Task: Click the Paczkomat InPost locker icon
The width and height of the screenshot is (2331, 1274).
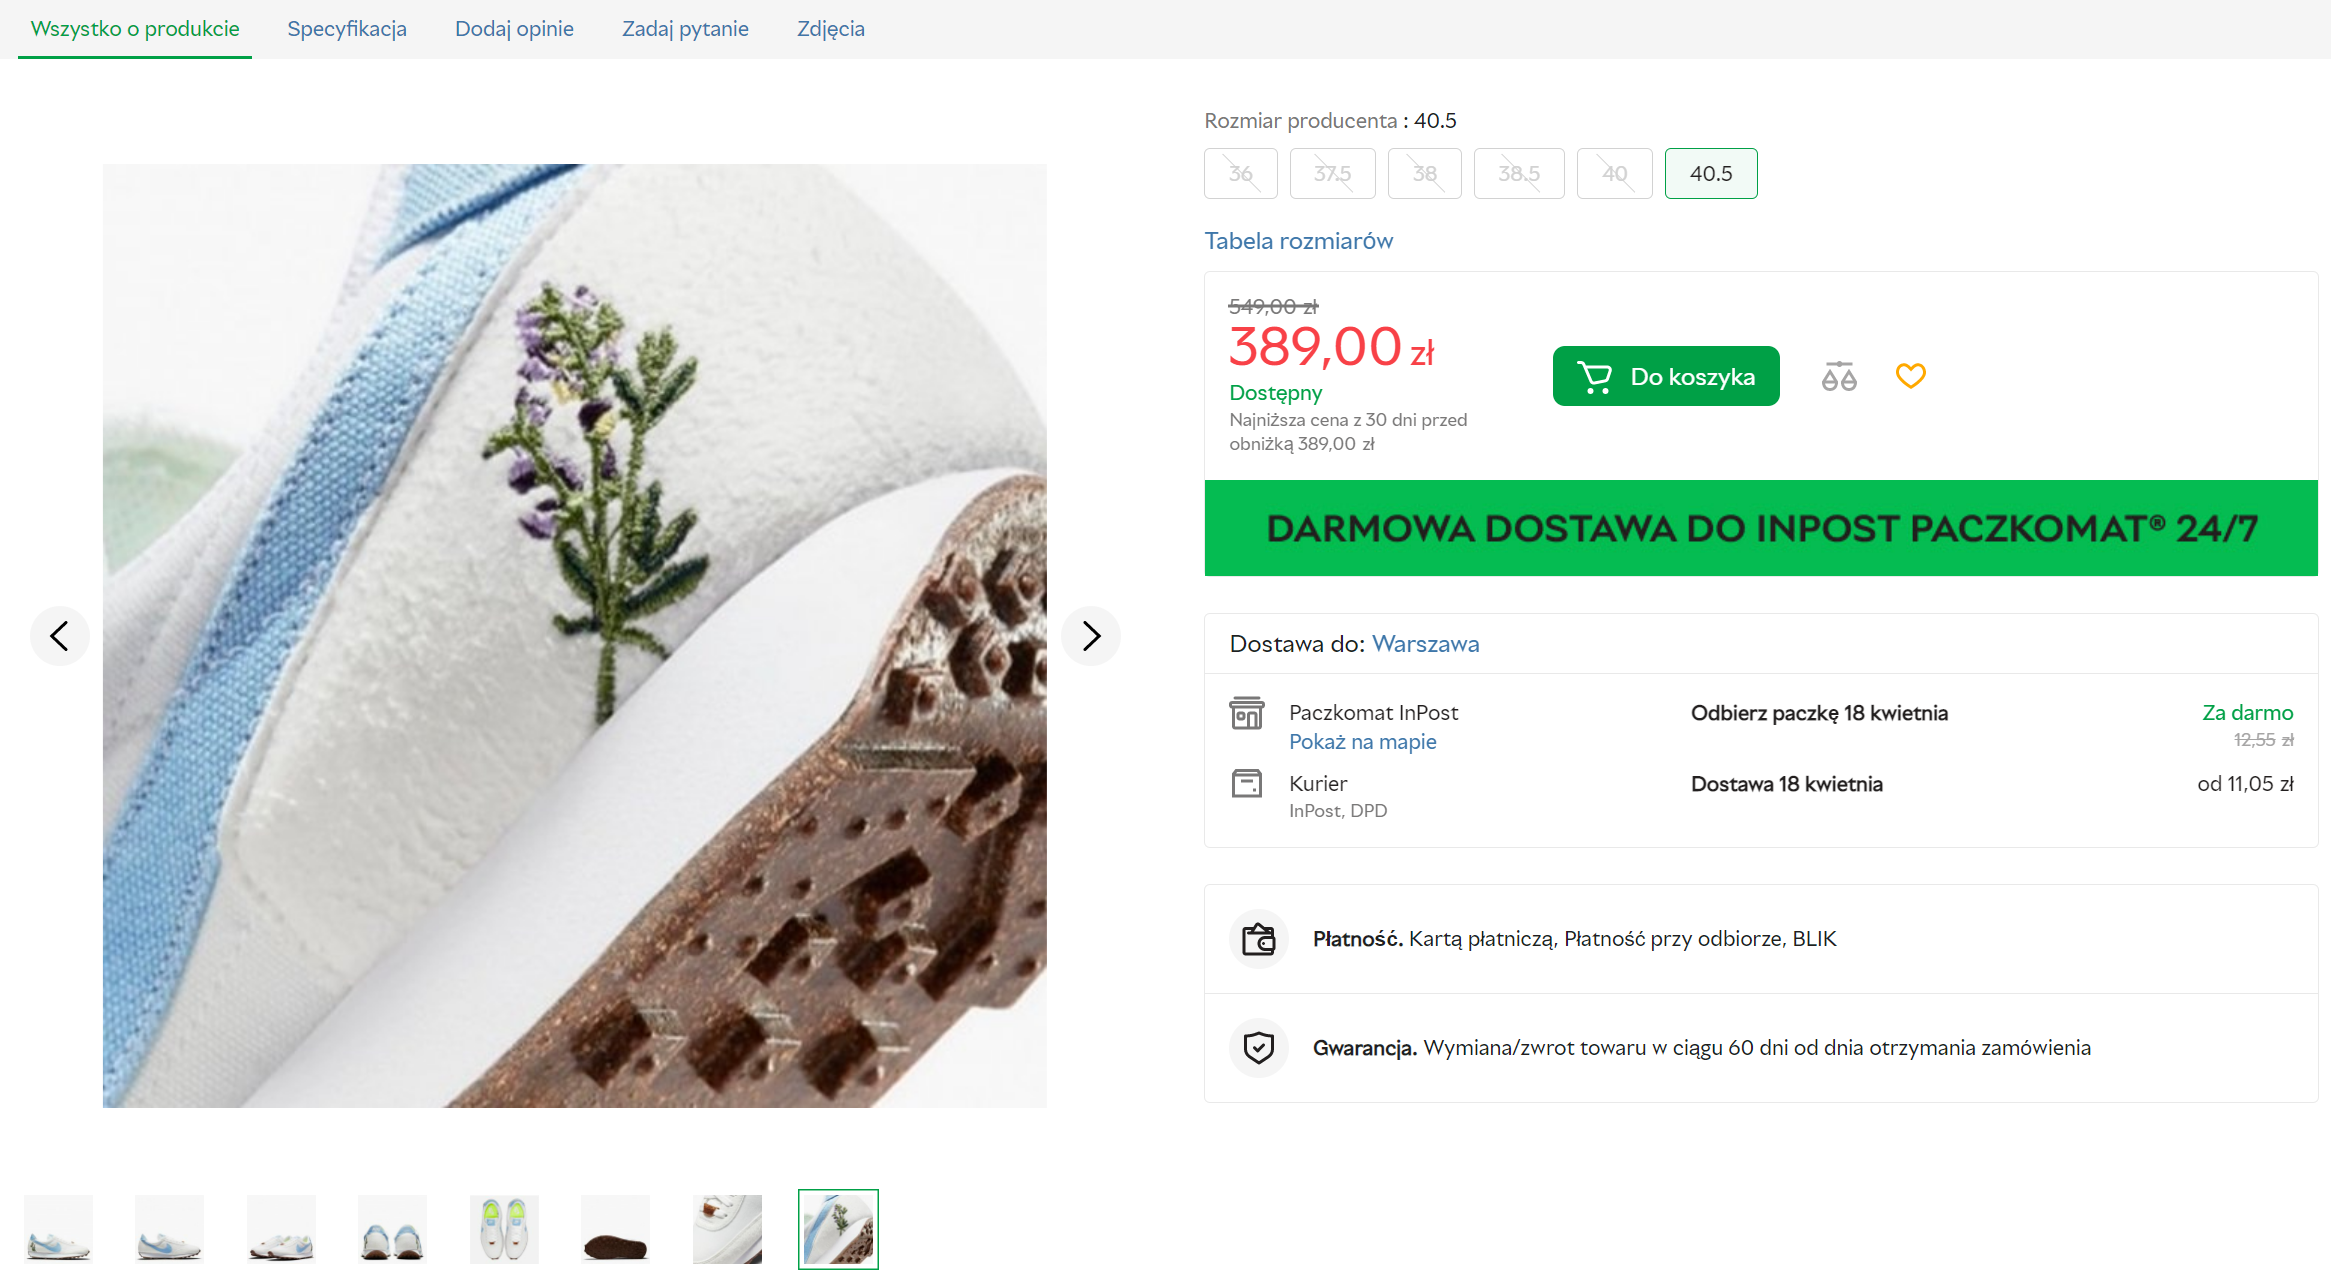Action: [1246, 713]
